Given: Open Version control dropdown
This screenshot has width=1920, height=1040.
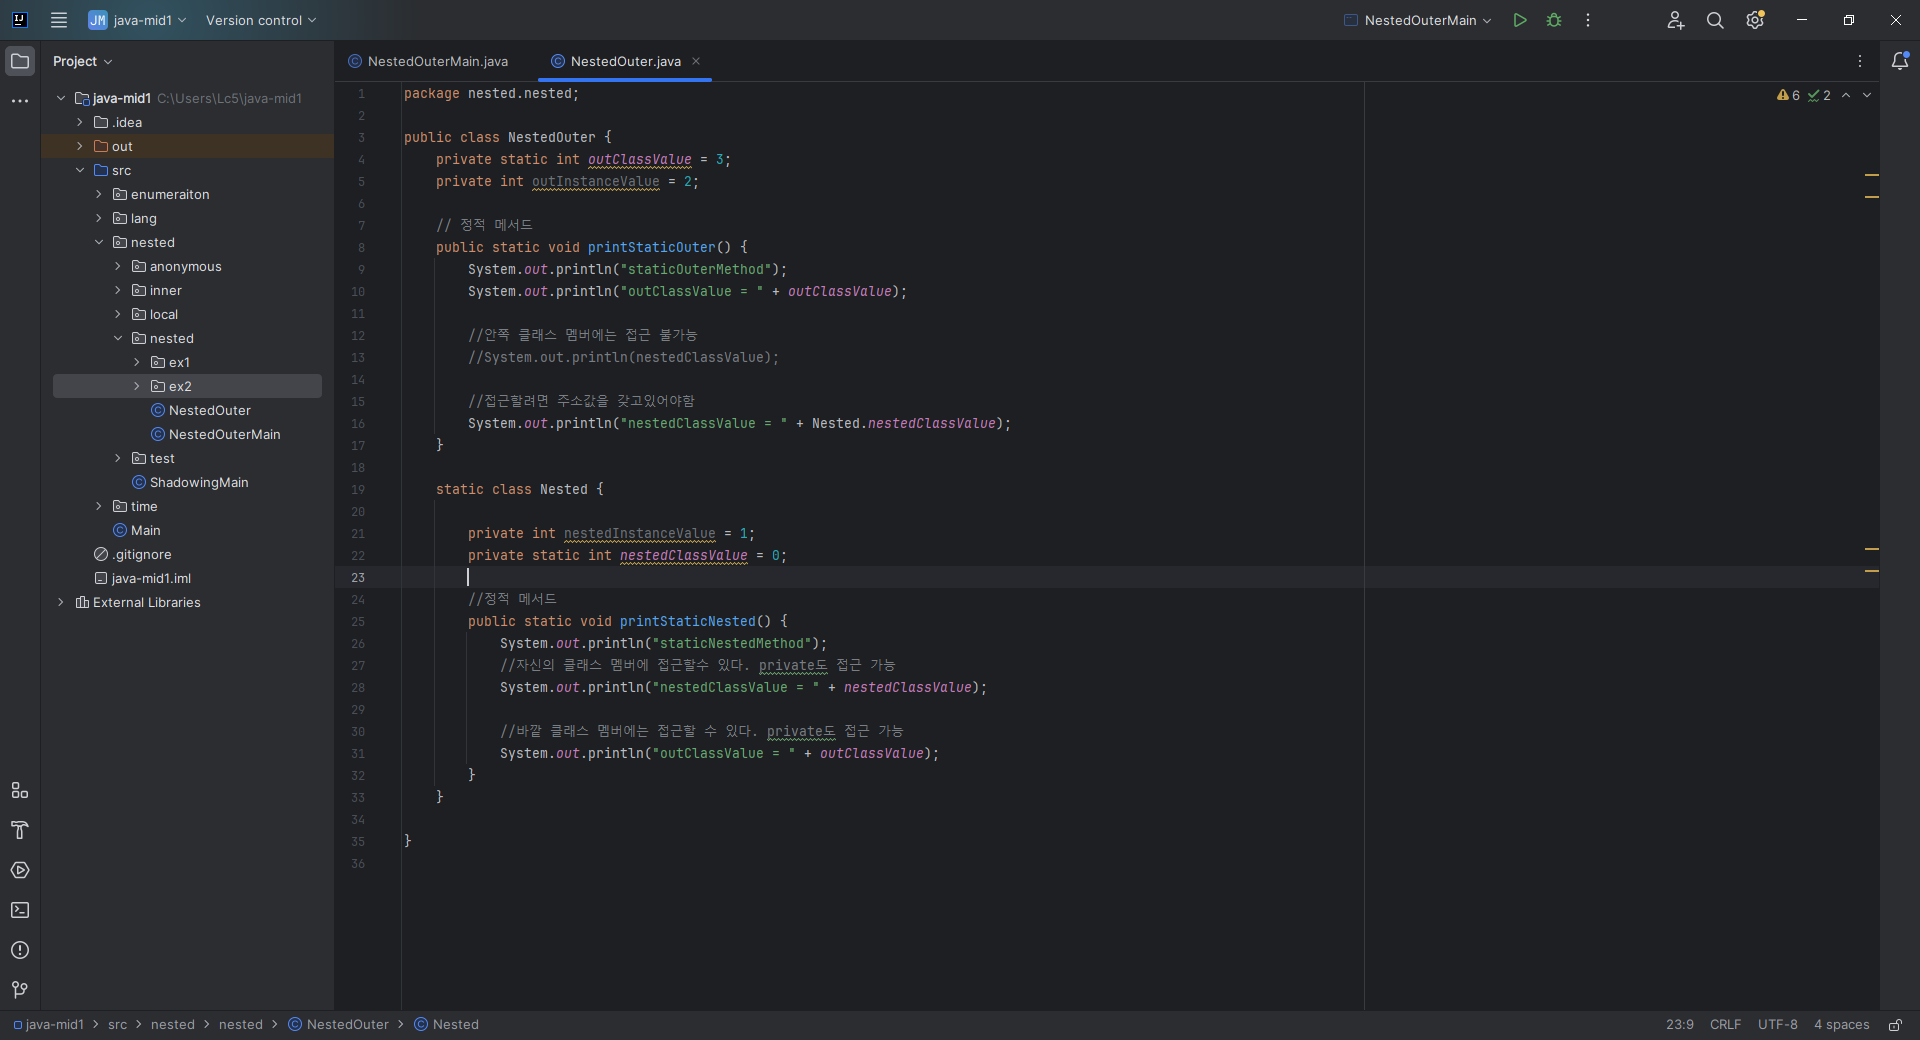Looking at the screenshot, I should tap(261, 20).
